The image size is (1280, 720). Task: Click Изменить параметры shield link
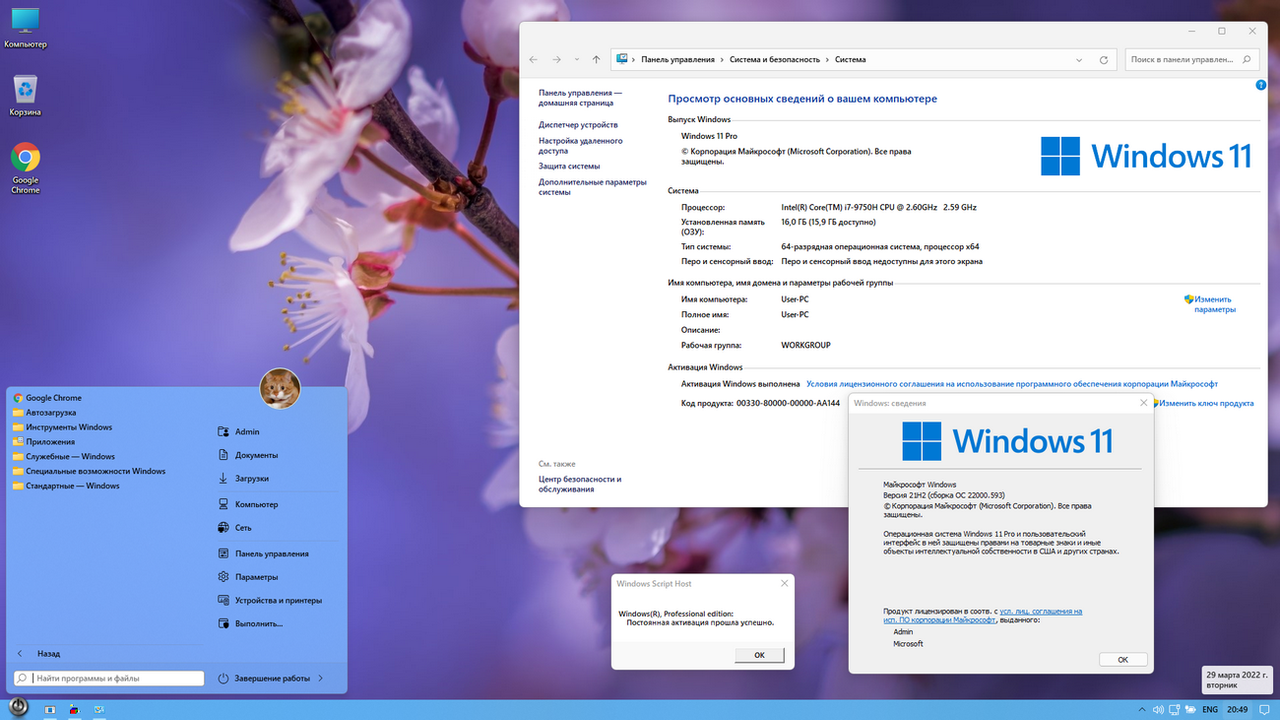pyautogui.click(x=1210, y=304)
